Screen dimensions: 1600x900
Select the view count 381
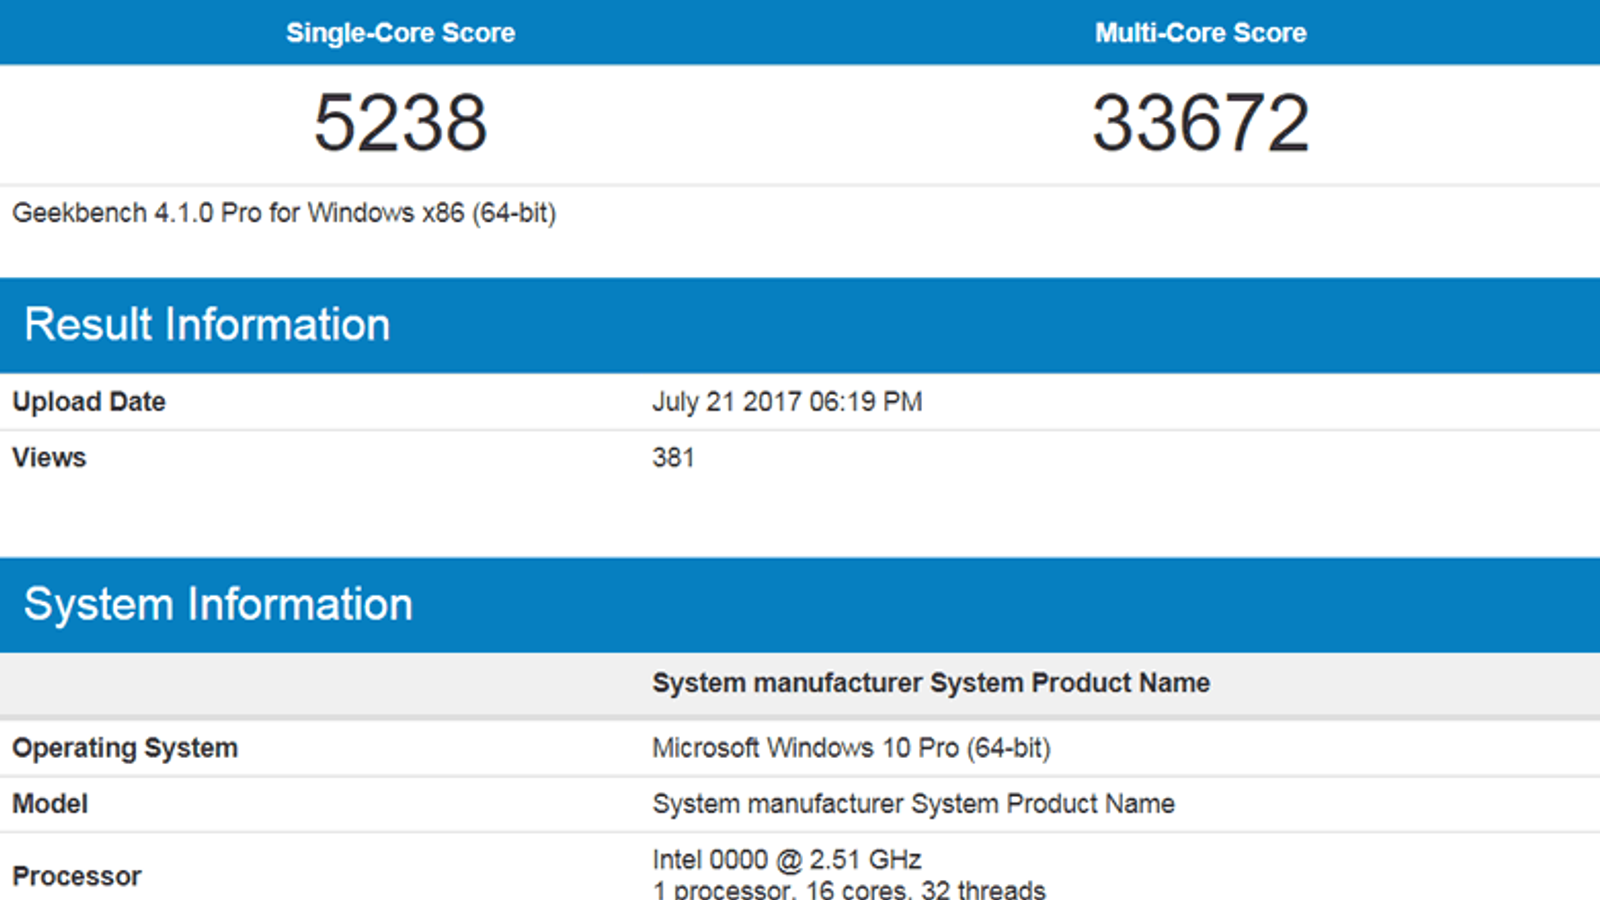coord(673,458)
